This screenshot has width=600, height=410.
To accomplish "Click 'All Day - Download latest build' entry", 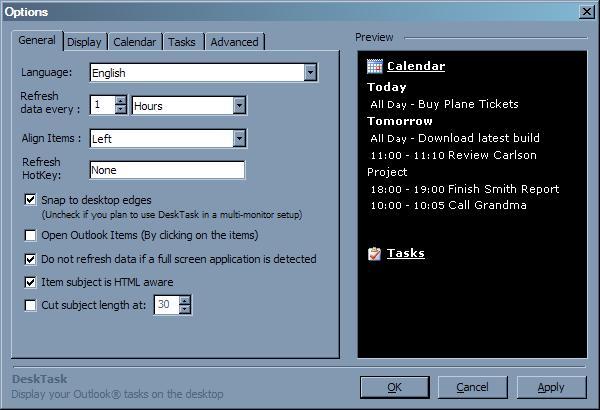I will [x=455, y=138].
